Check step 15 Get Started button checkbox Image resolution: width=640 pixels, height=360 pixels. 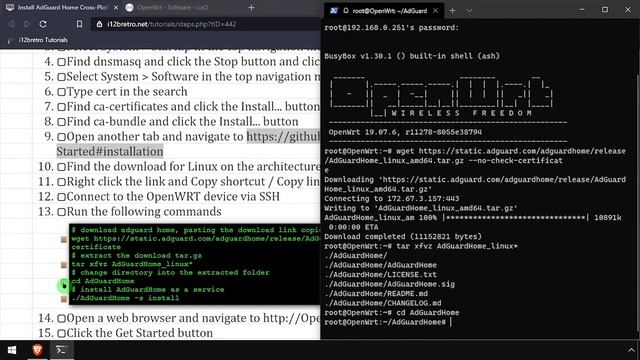coord(61,333)
